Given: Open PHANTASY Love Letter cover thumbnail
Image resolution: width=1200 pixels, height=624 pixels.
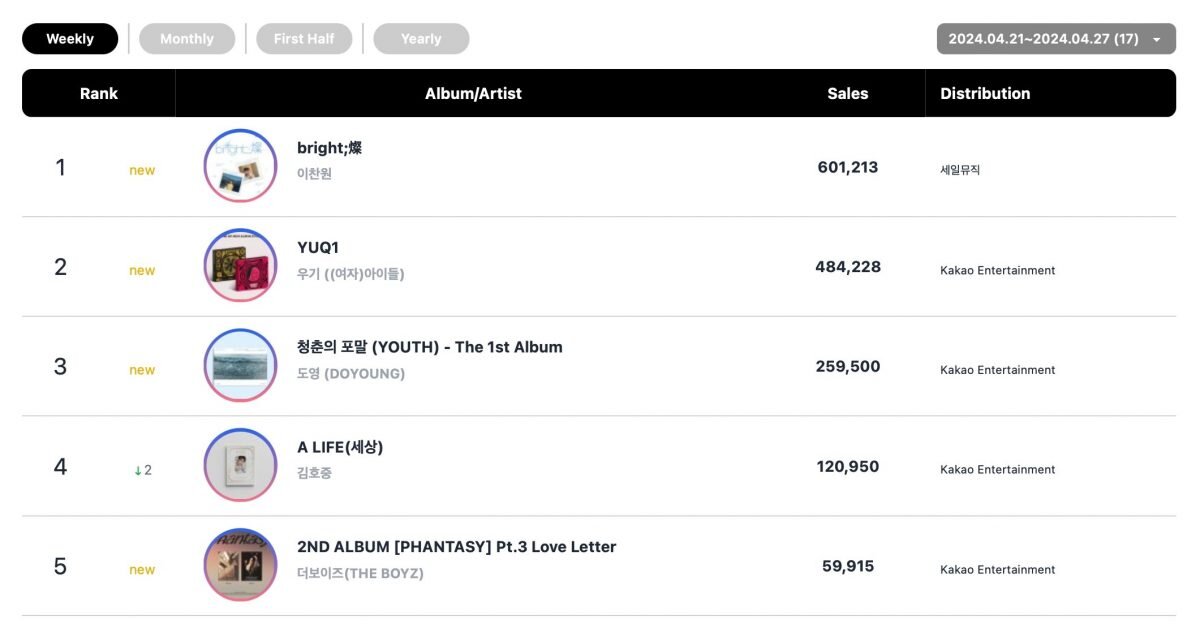Looking at the screenshot, I should [240, 566].
